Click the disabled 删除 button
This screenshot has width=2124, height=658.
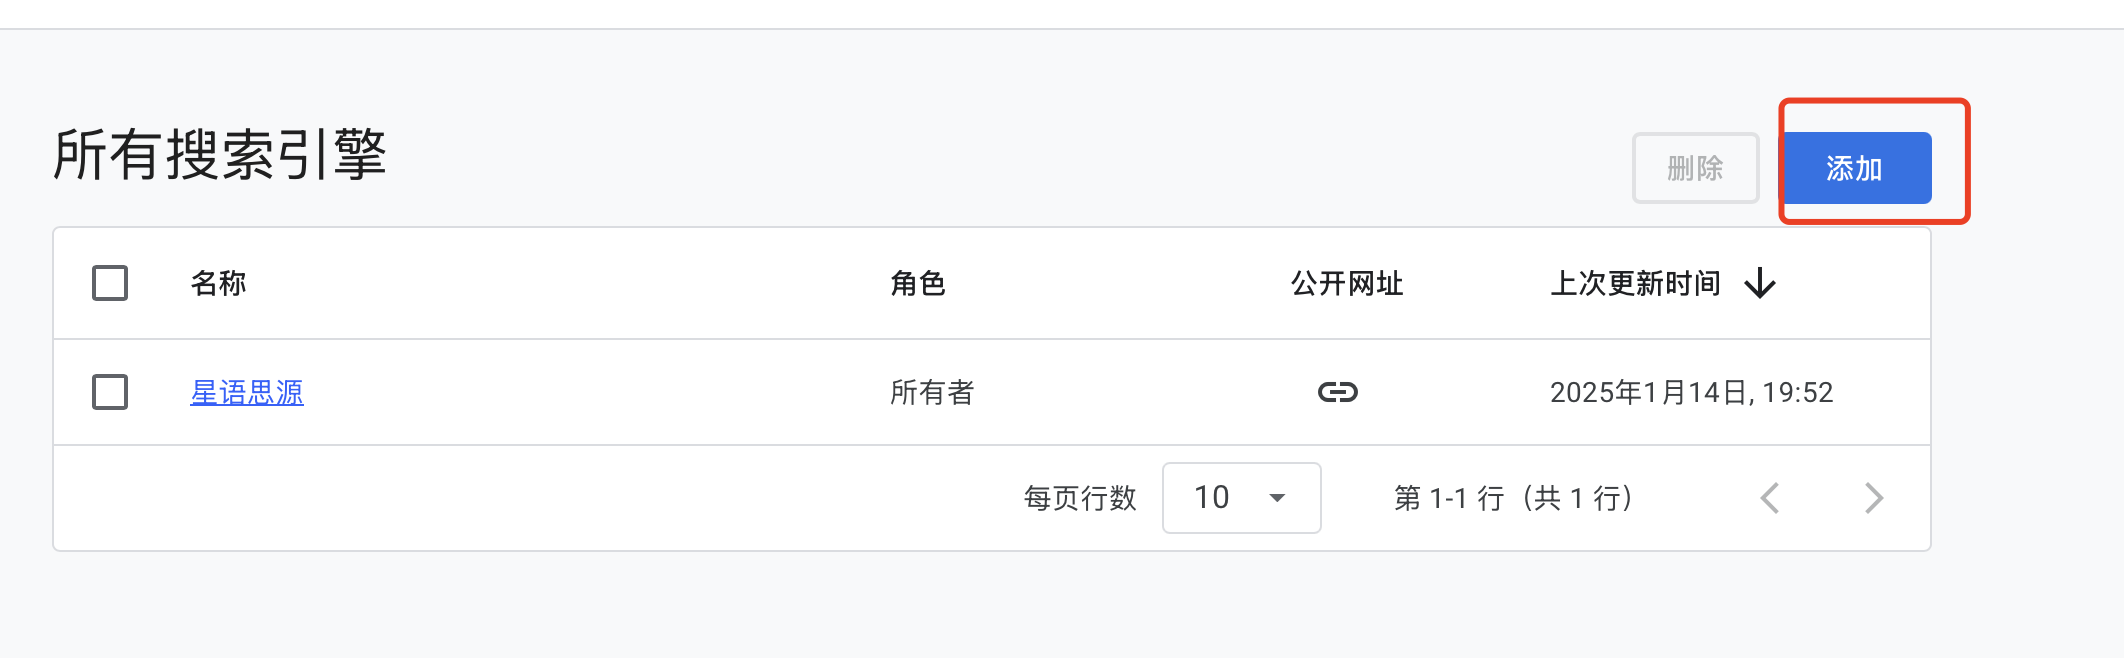1695,168
